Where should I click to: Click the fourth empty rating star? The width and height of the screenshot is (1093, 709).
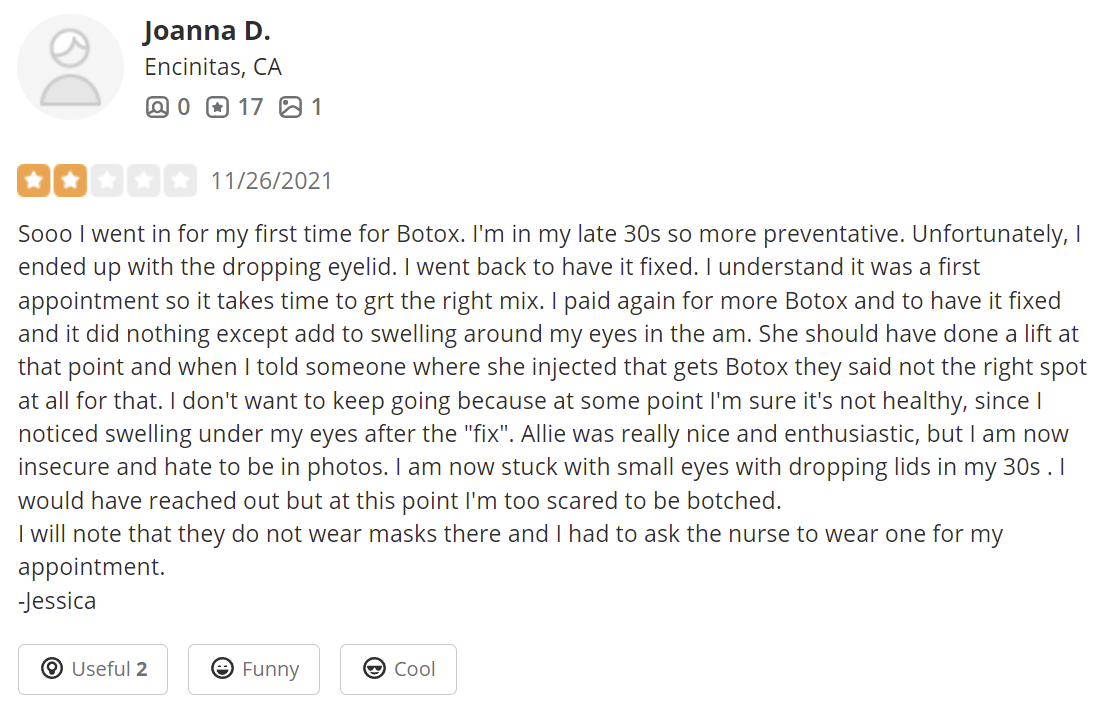[144, 181]
